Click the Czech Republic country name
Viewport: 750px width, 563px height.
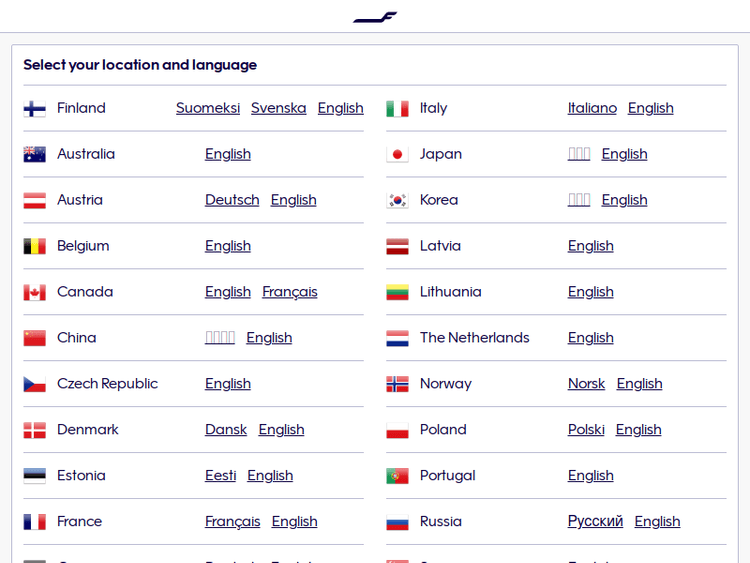tap(107, 384)
